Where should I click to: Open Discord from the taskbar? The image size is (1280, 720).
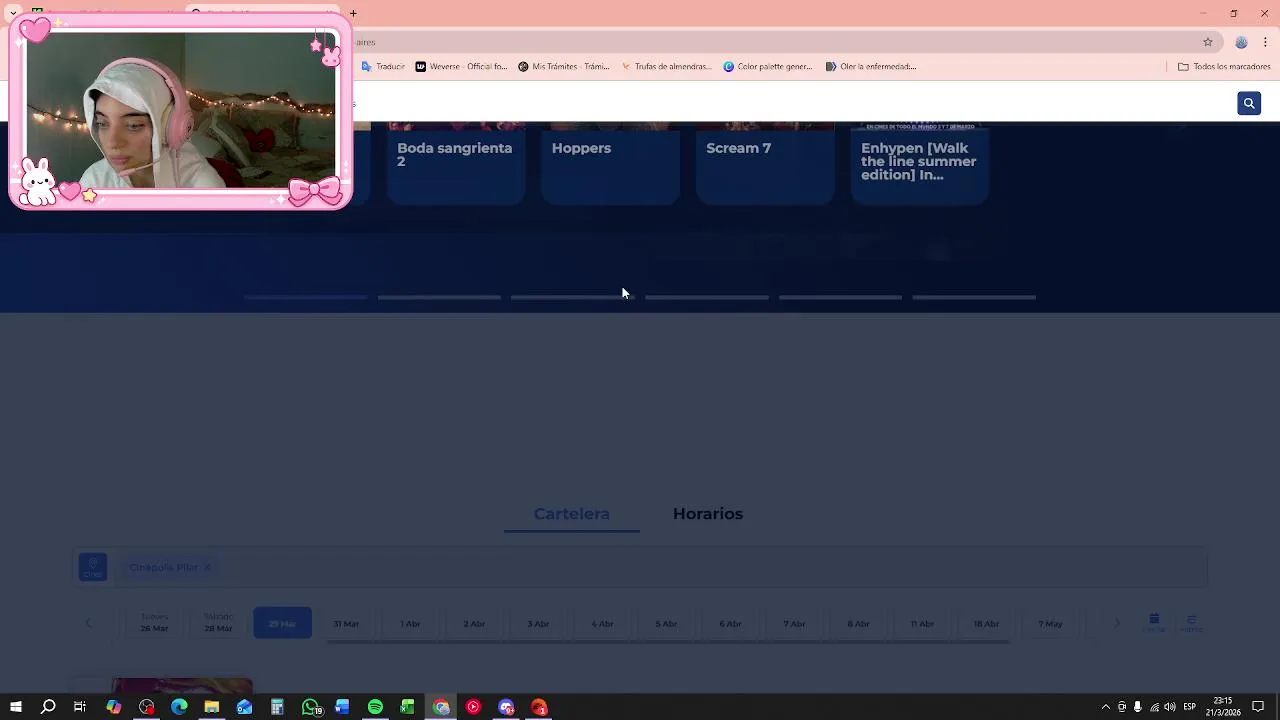(x=506, y=707)
